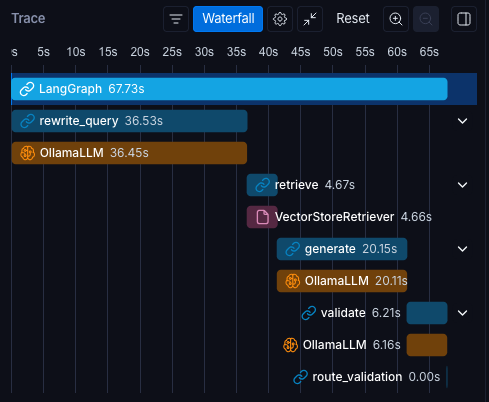Click the 5s timeline tick label
The width and height of the screenshot is (489, 402).
coord(43,52)
